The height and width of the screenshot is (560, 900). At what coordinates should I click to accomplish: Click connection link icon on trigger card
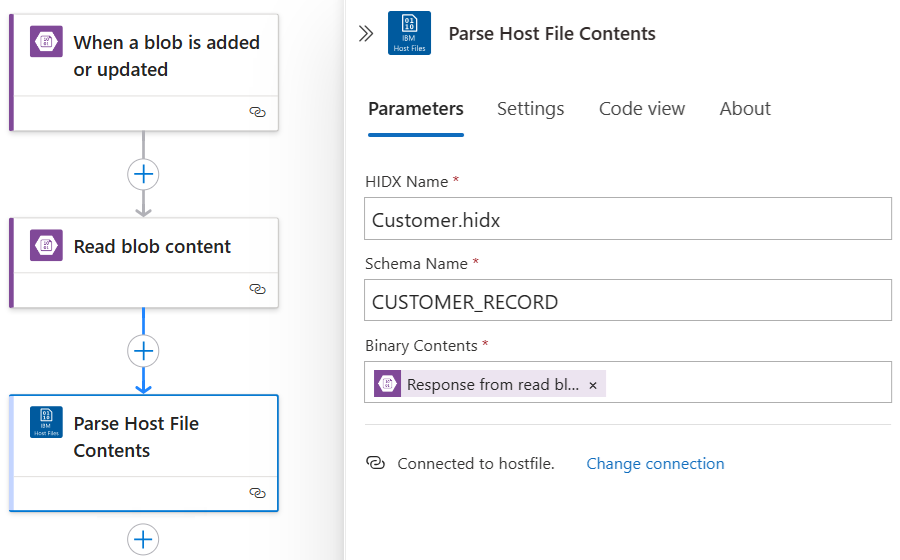(x=257, y=112)
